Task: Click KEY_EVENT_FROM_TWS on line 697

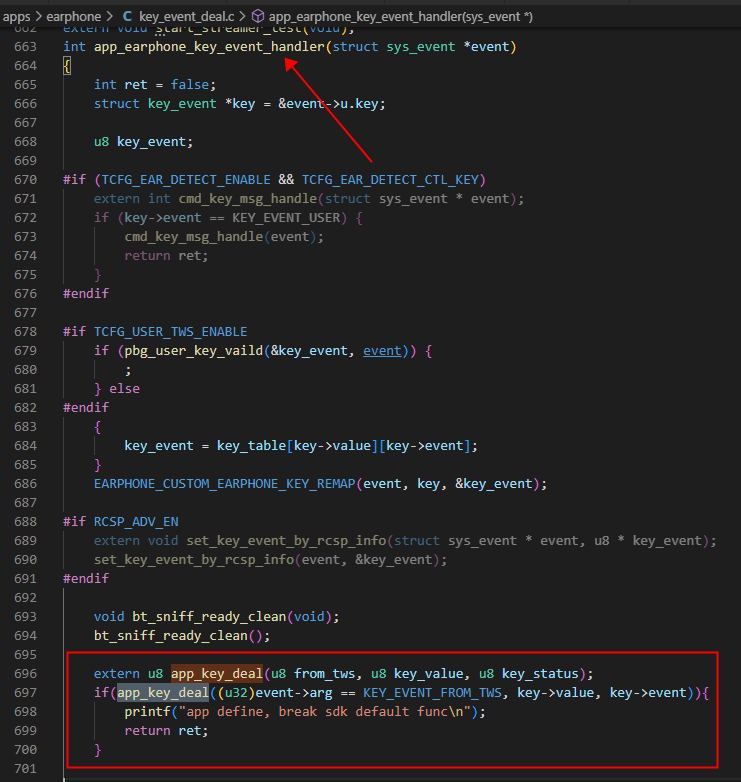Action: pos(432,693)
